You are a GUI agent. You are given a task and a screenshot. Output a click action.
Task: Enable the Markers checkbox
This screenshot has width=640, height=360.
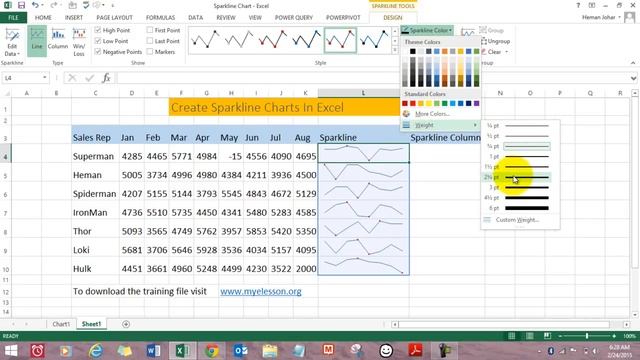(x=150, y=52)
